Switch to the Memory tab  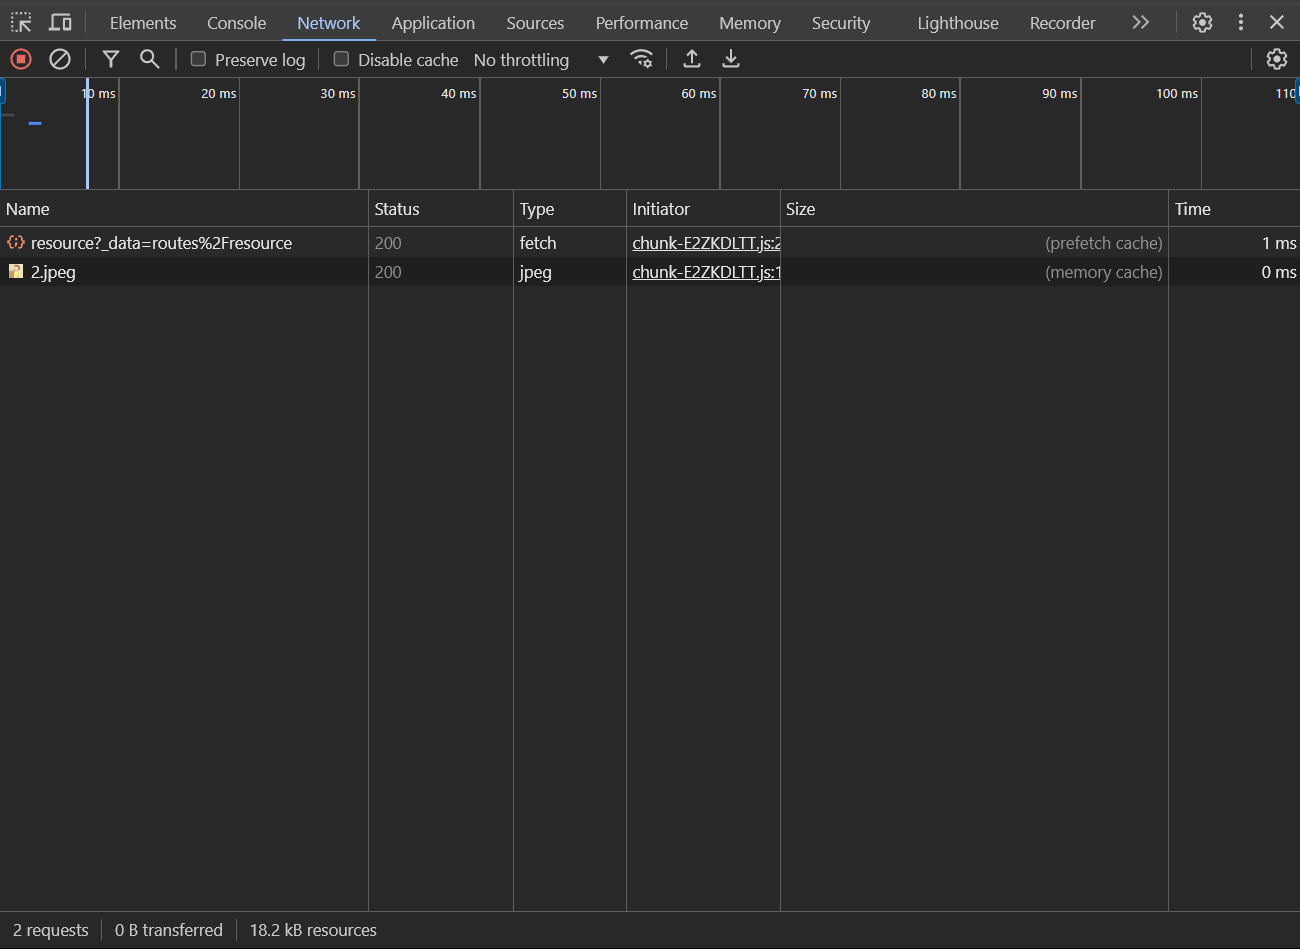750,23
